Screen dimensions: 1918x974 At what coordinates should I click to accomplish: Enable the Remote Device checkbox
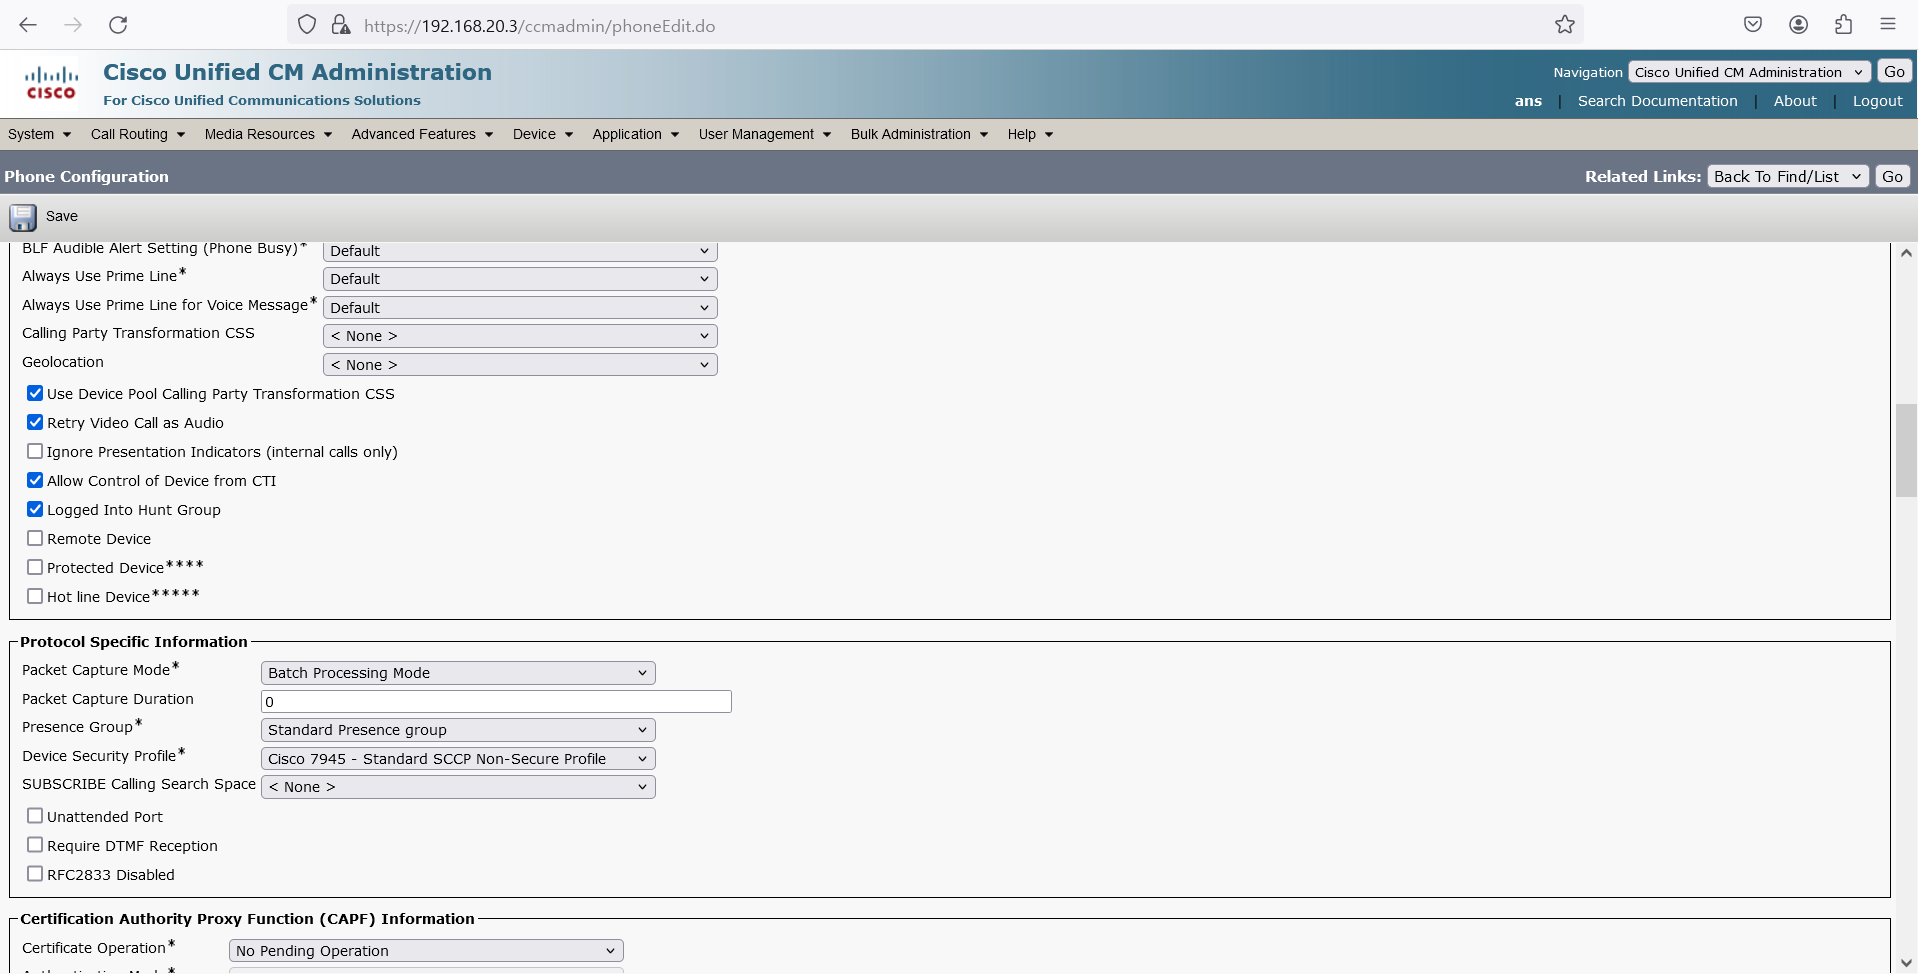pos(35,538)
